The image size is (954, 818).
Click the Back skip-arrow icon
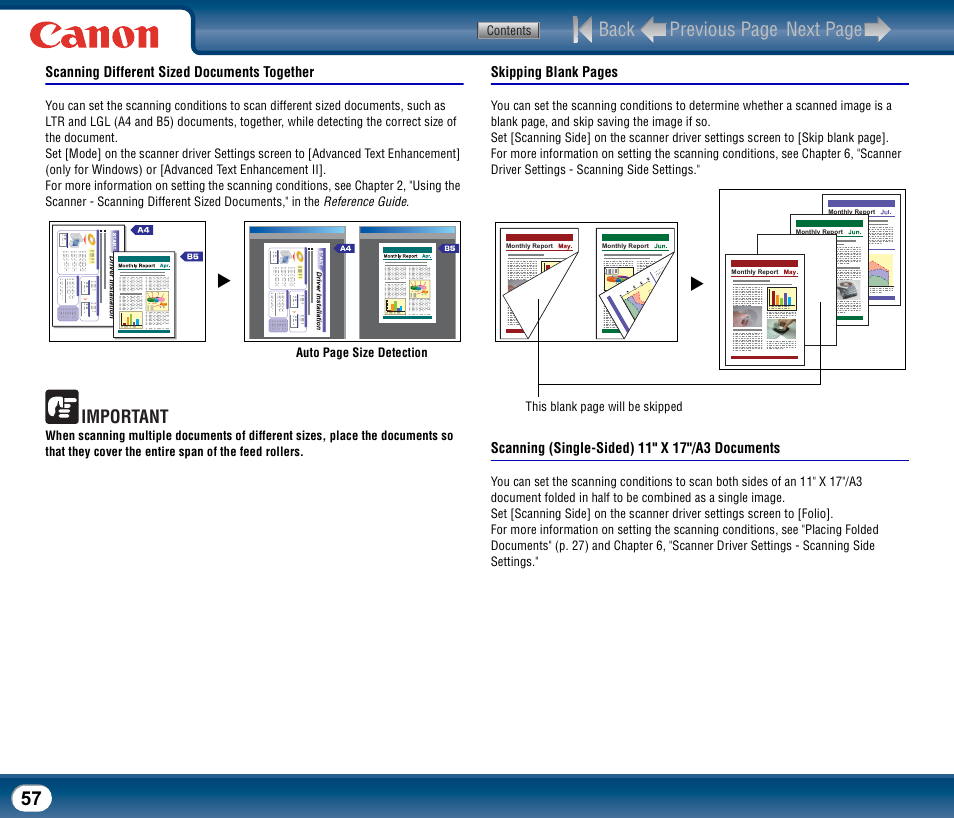click(582, 29)
